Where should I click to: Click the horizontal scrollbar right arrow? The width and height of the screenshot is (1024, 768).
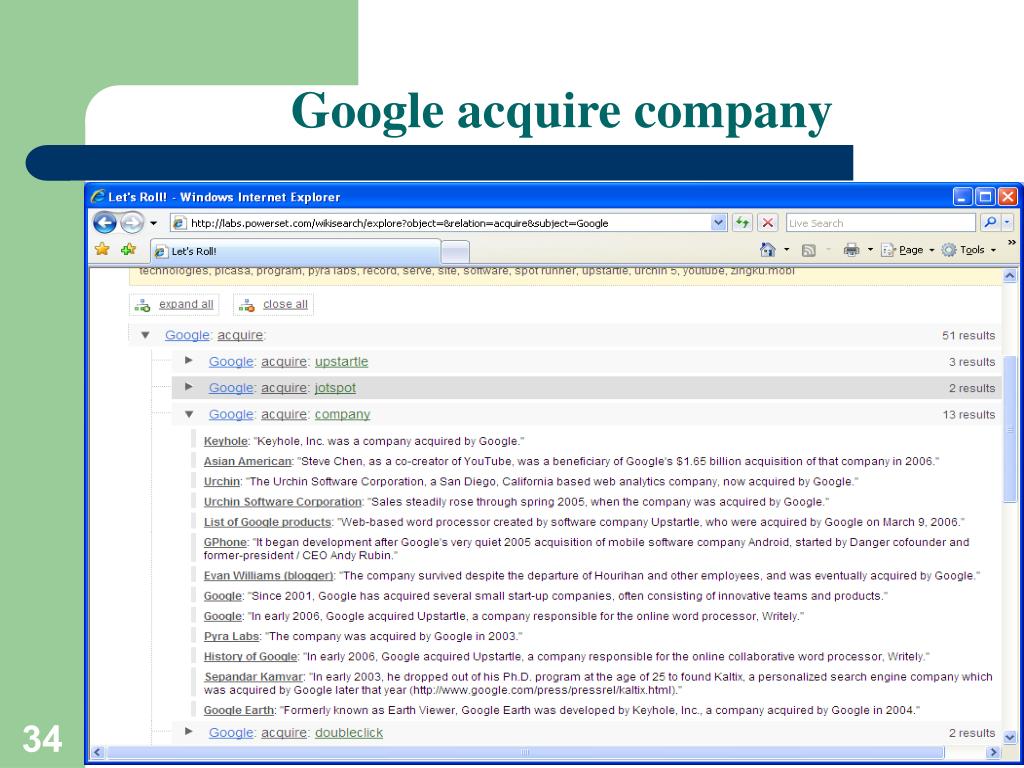(993, 752)
